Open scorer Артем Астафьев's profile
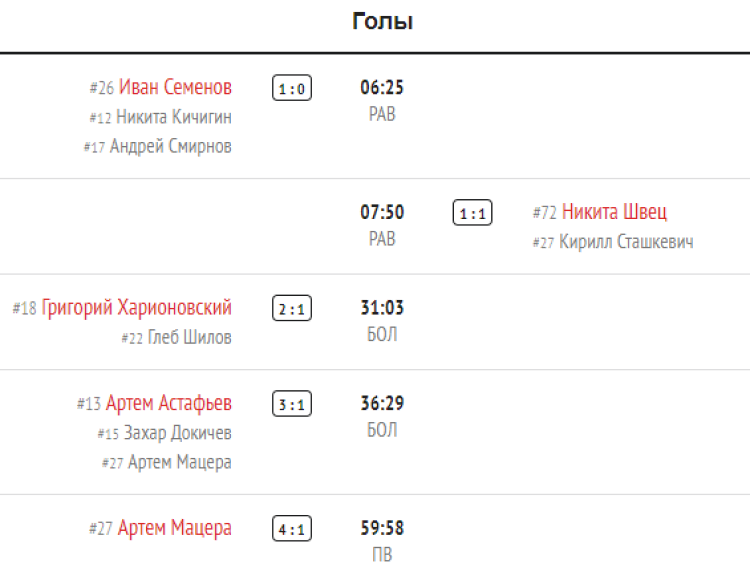The width and height of the screenshot is (750, 584). (x=168, y=404)
